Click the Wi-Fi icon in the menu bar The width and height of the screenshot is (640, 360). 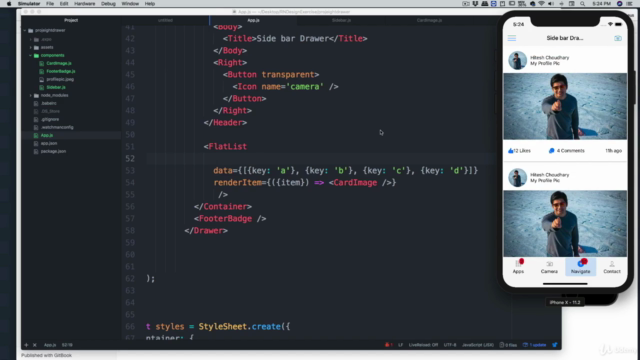point(542,4)
